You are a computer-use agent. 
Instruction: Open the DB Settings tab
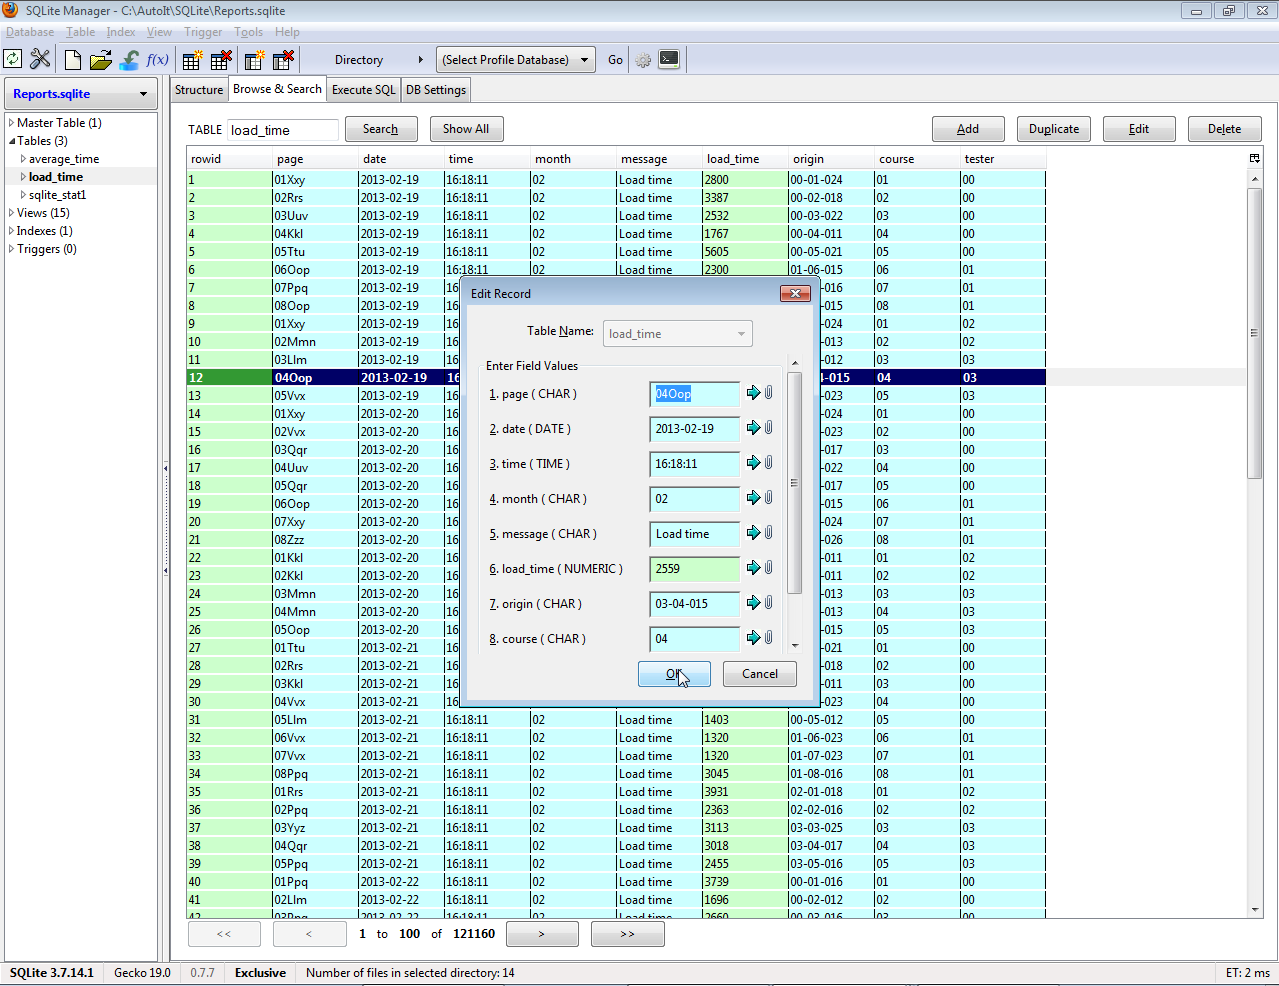pos(435,90)
